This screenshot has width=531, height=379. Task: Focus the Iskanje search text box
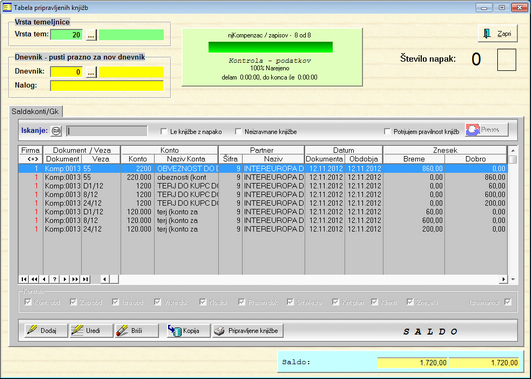107,131
